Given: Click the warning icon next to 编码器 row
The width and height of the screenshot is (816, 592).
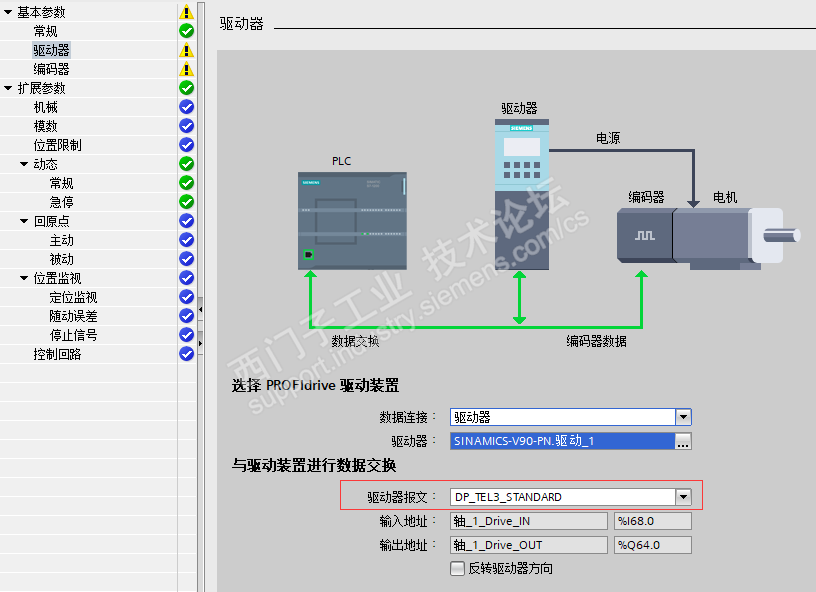Looking at the screenshot, I should pos(186,69).
